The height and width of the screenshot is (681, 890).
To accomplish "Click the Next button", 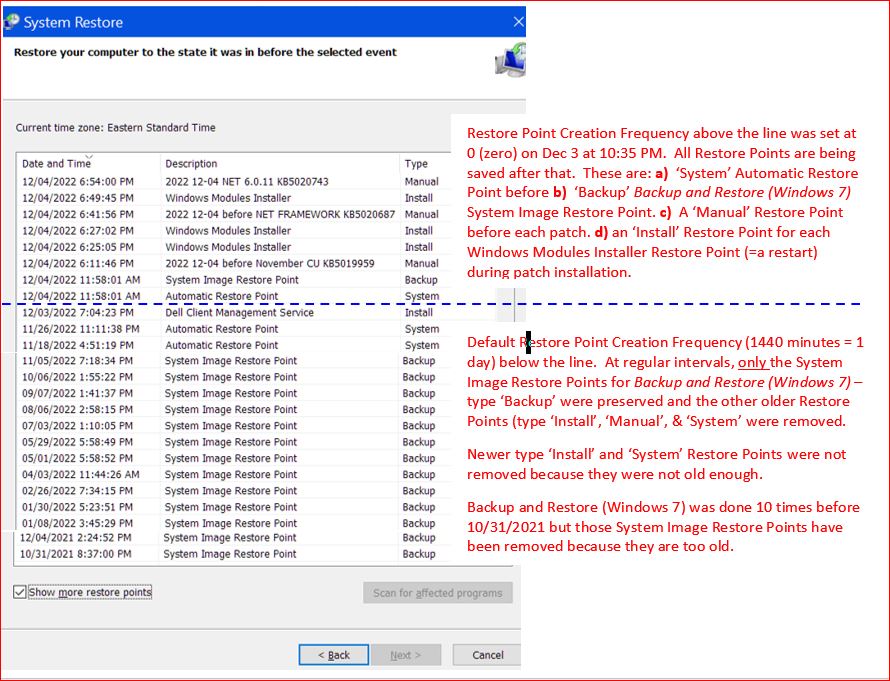I will point(405,655).
